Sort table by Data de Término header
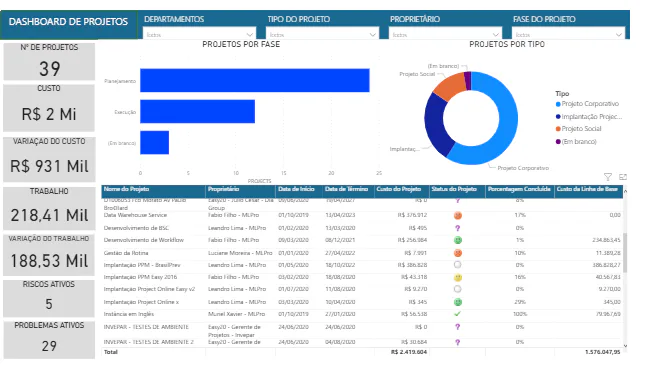This screenshot has height=368, width=647. (x=346, y=189)
